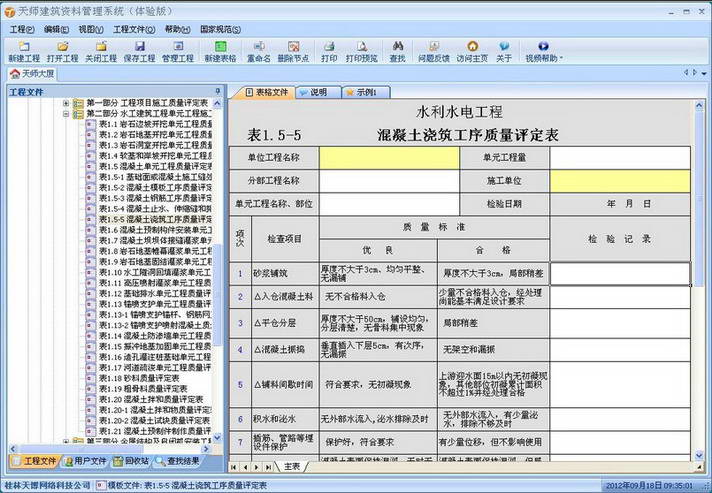
Task: Switch to the 表格文件 tab
Action: (x=267, y=92)
